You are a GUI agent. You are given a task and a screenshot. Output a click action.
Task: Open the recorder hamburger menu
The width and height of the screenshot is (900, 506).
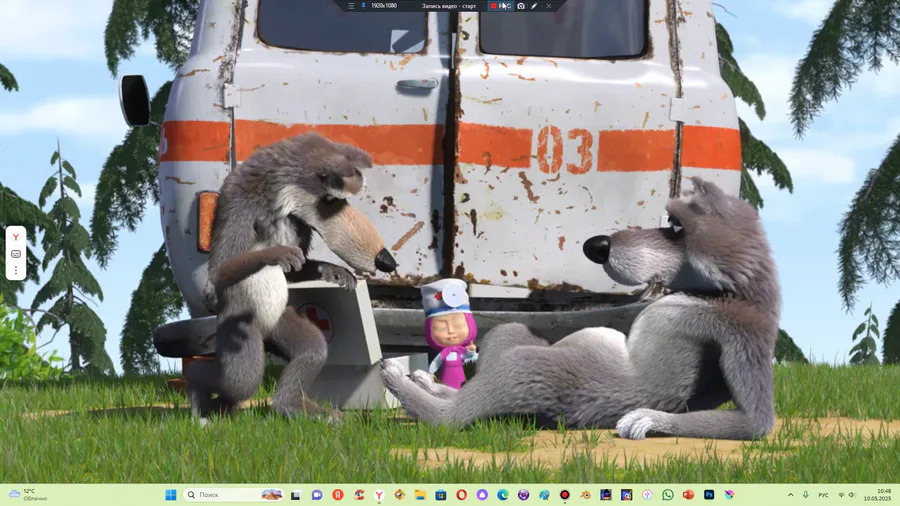(351, 6)
